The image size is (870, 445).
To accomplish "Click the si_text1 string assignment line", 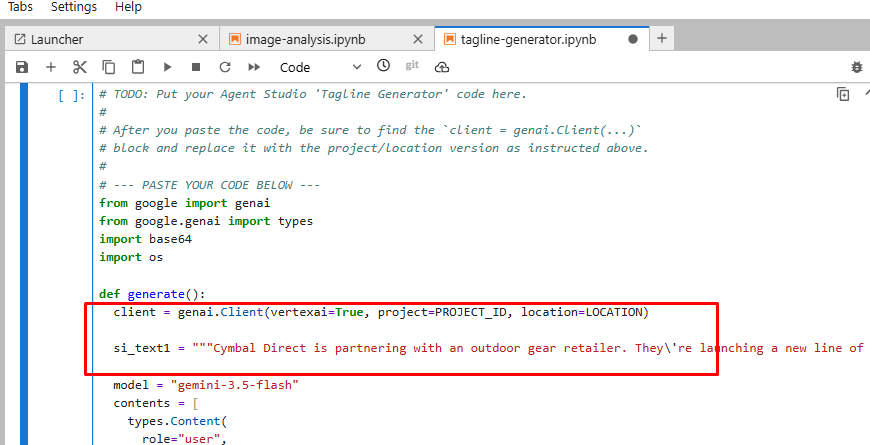I will (x=489, y=348).
